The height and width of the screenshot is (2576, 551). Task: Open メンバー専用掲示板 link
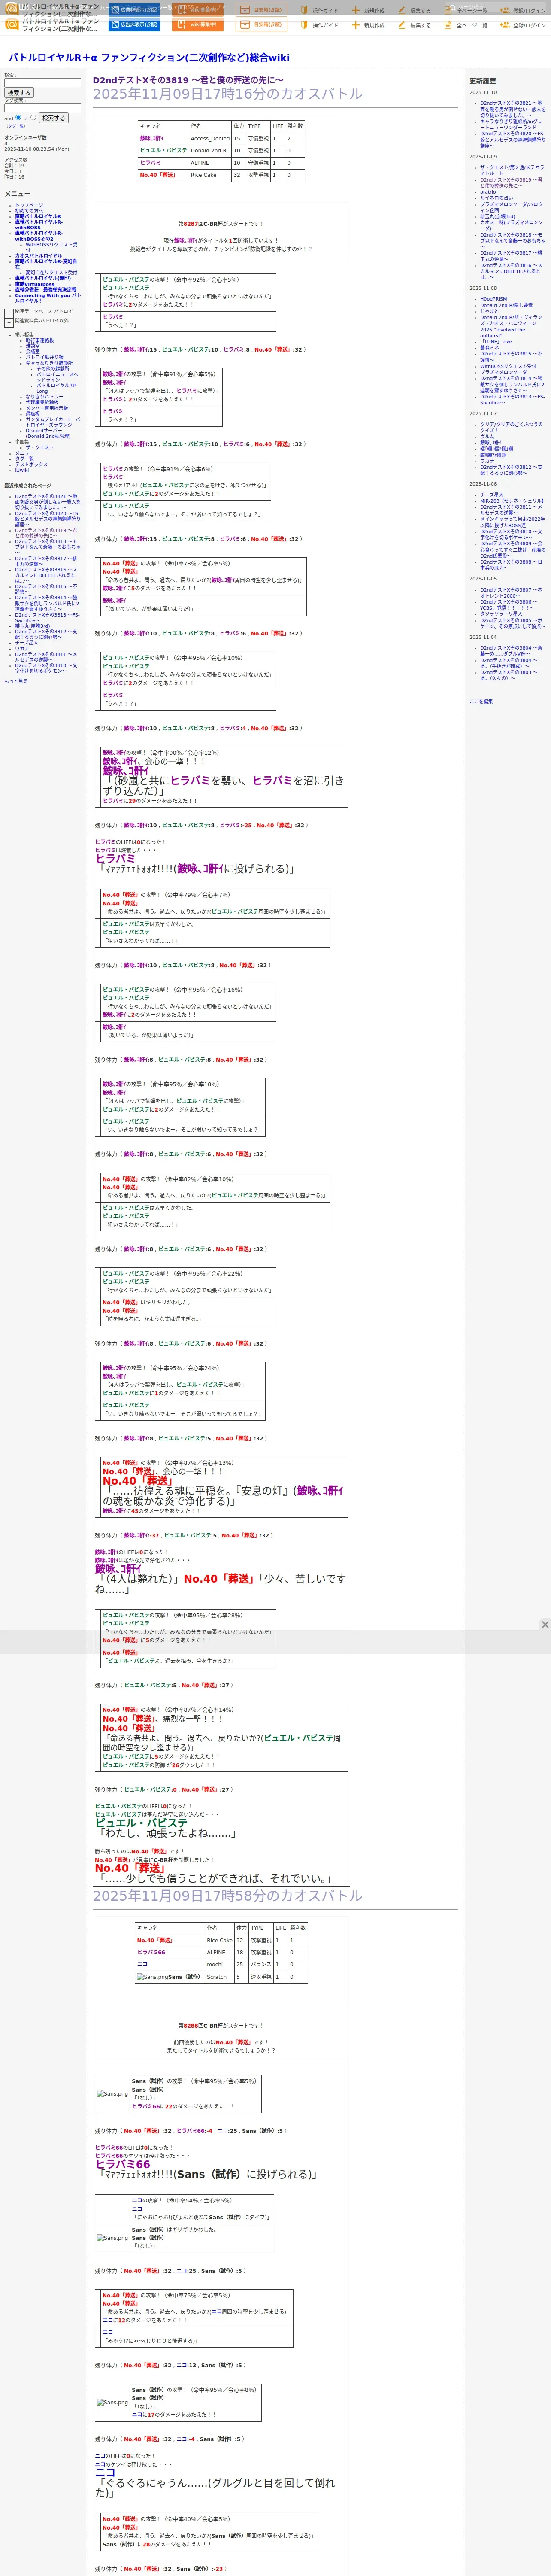pyautogui.click(x=47, y=408)
